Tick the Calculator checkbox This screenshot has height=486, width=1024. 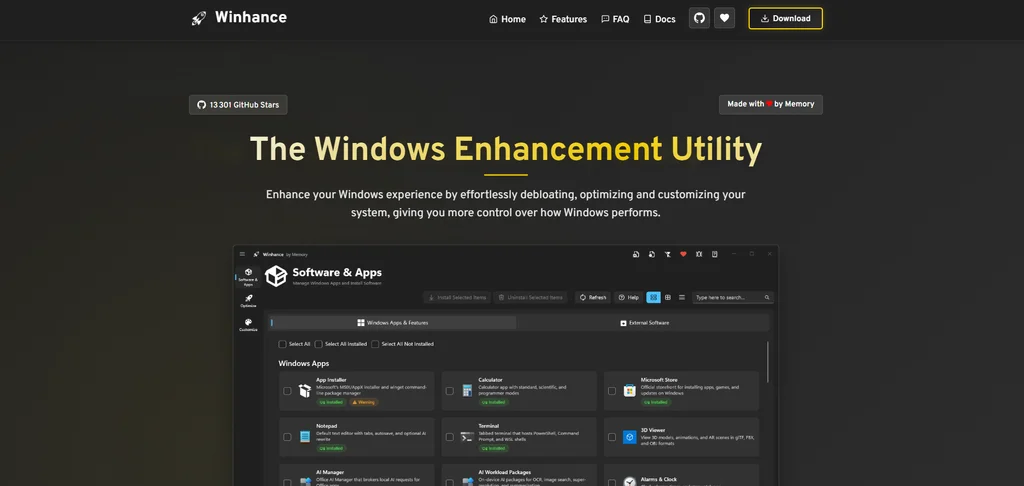pyautogui.click(x=449, y=391)
